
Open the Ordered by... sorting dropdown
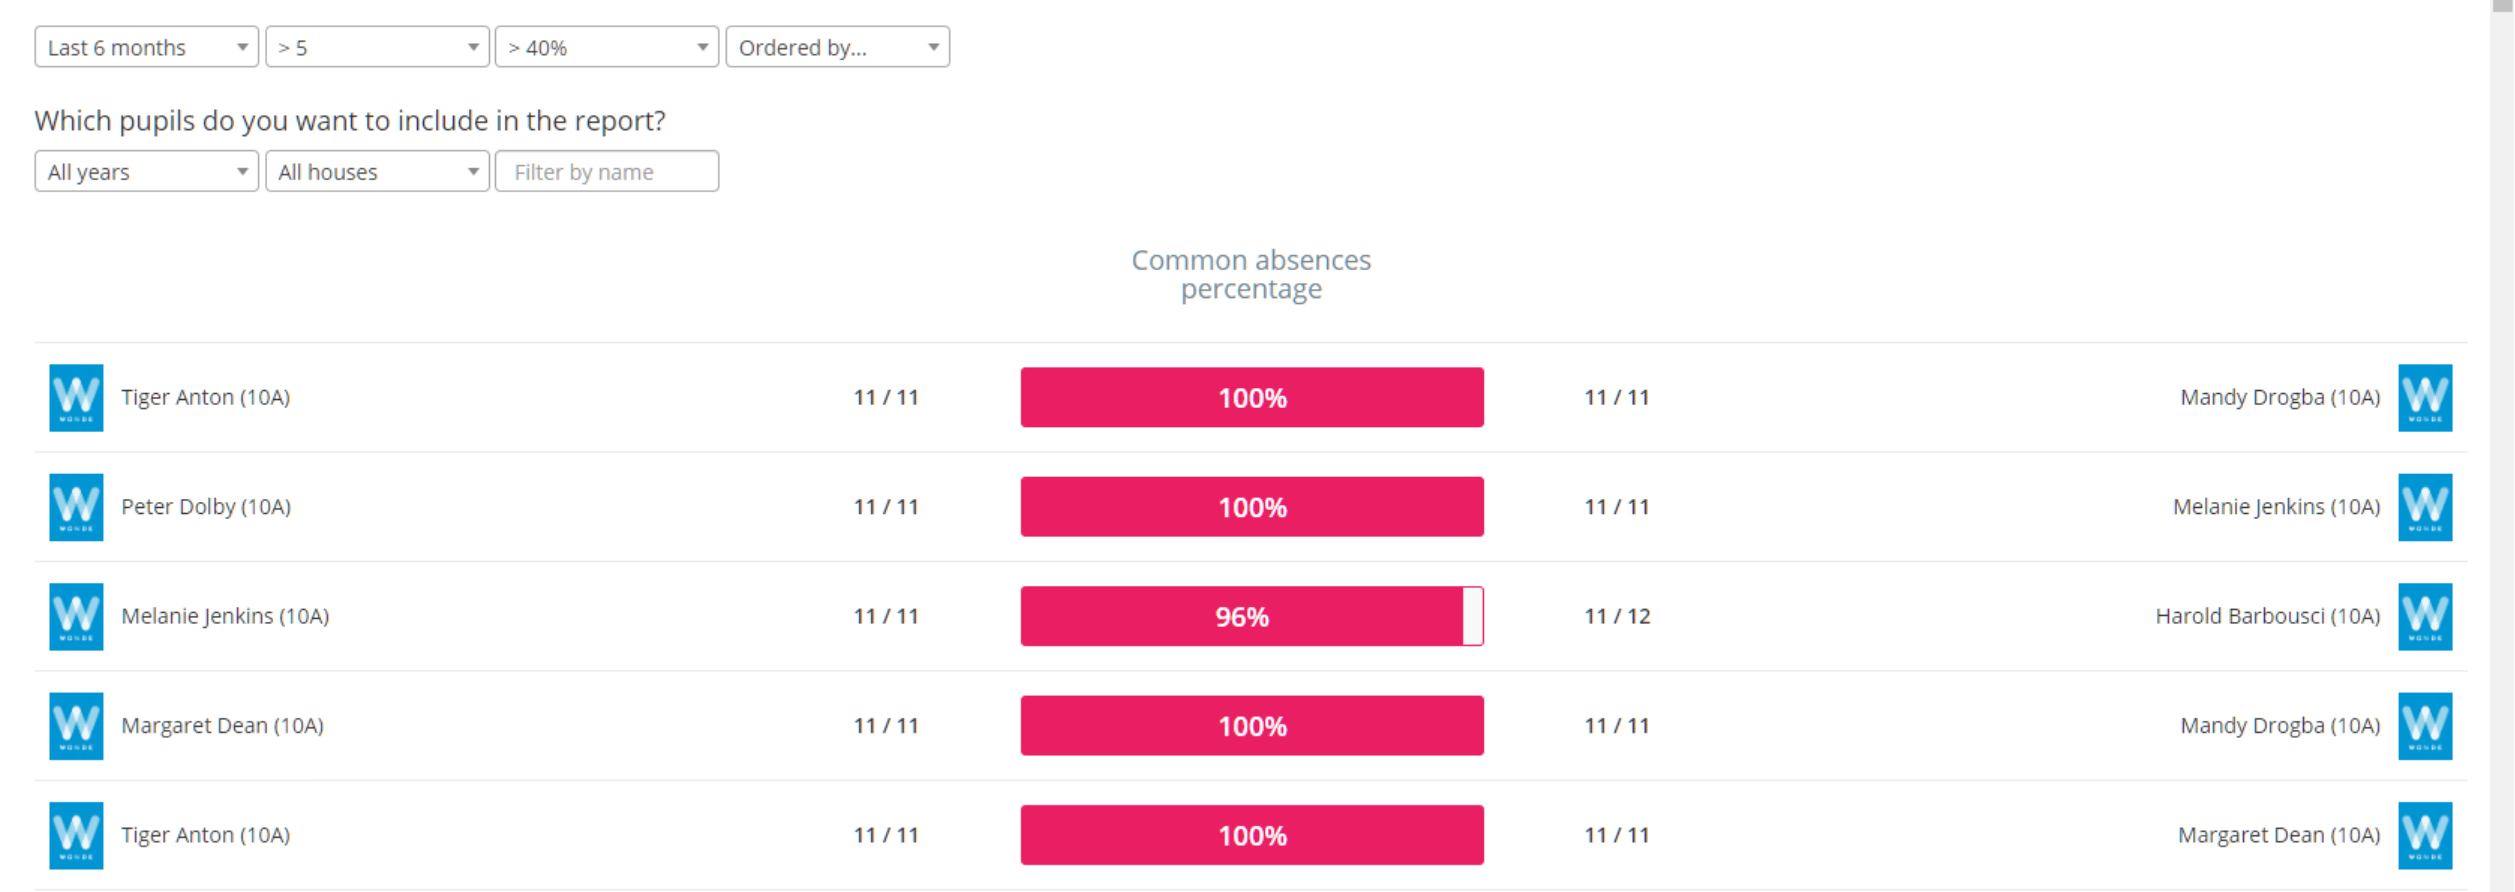837,46
